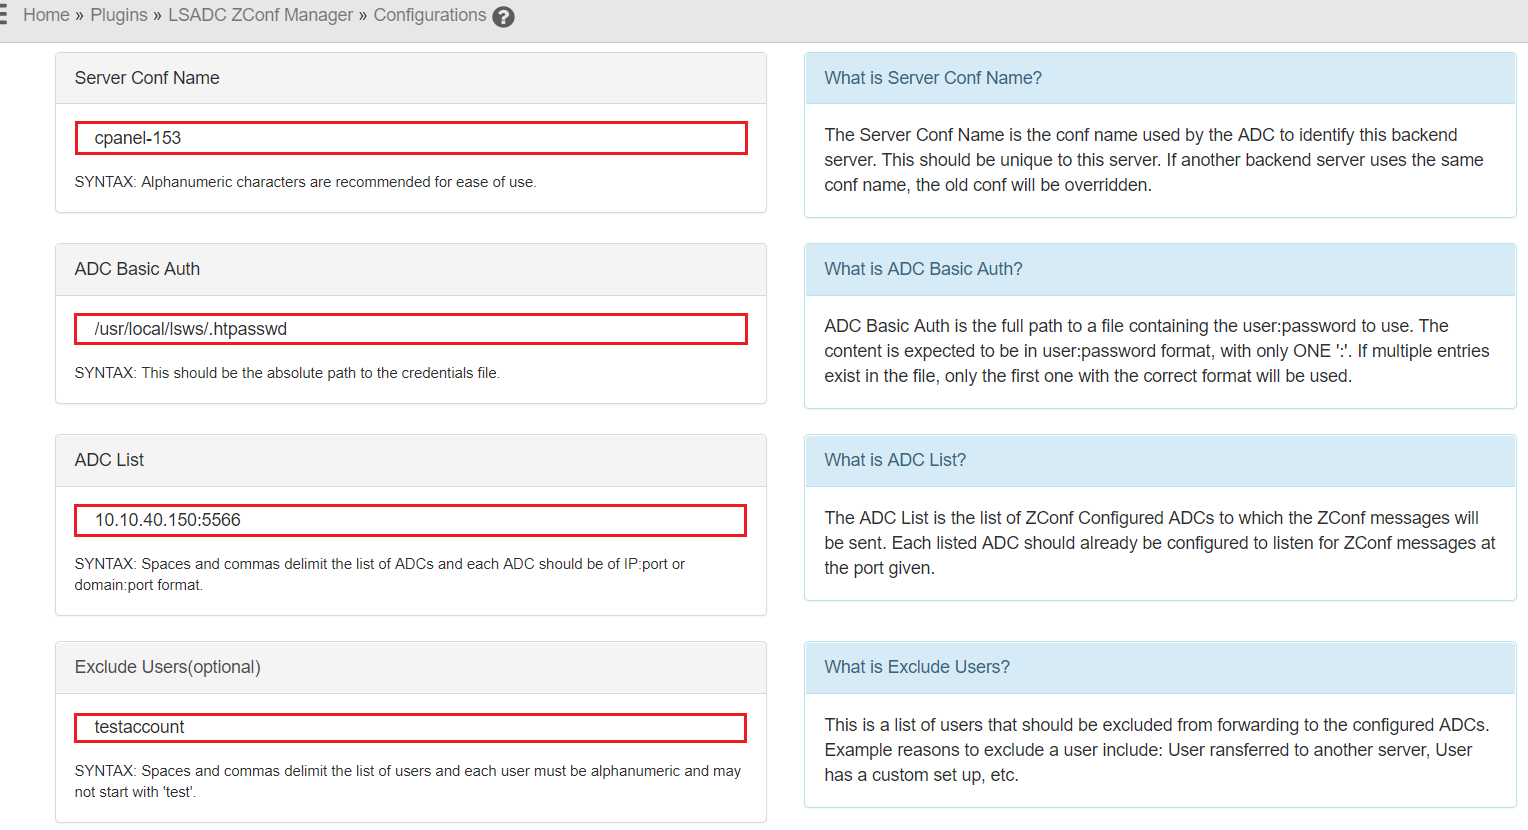Select the Server Conf Name panel header
Screen dimensions: 1528x830
click(411, 78)
